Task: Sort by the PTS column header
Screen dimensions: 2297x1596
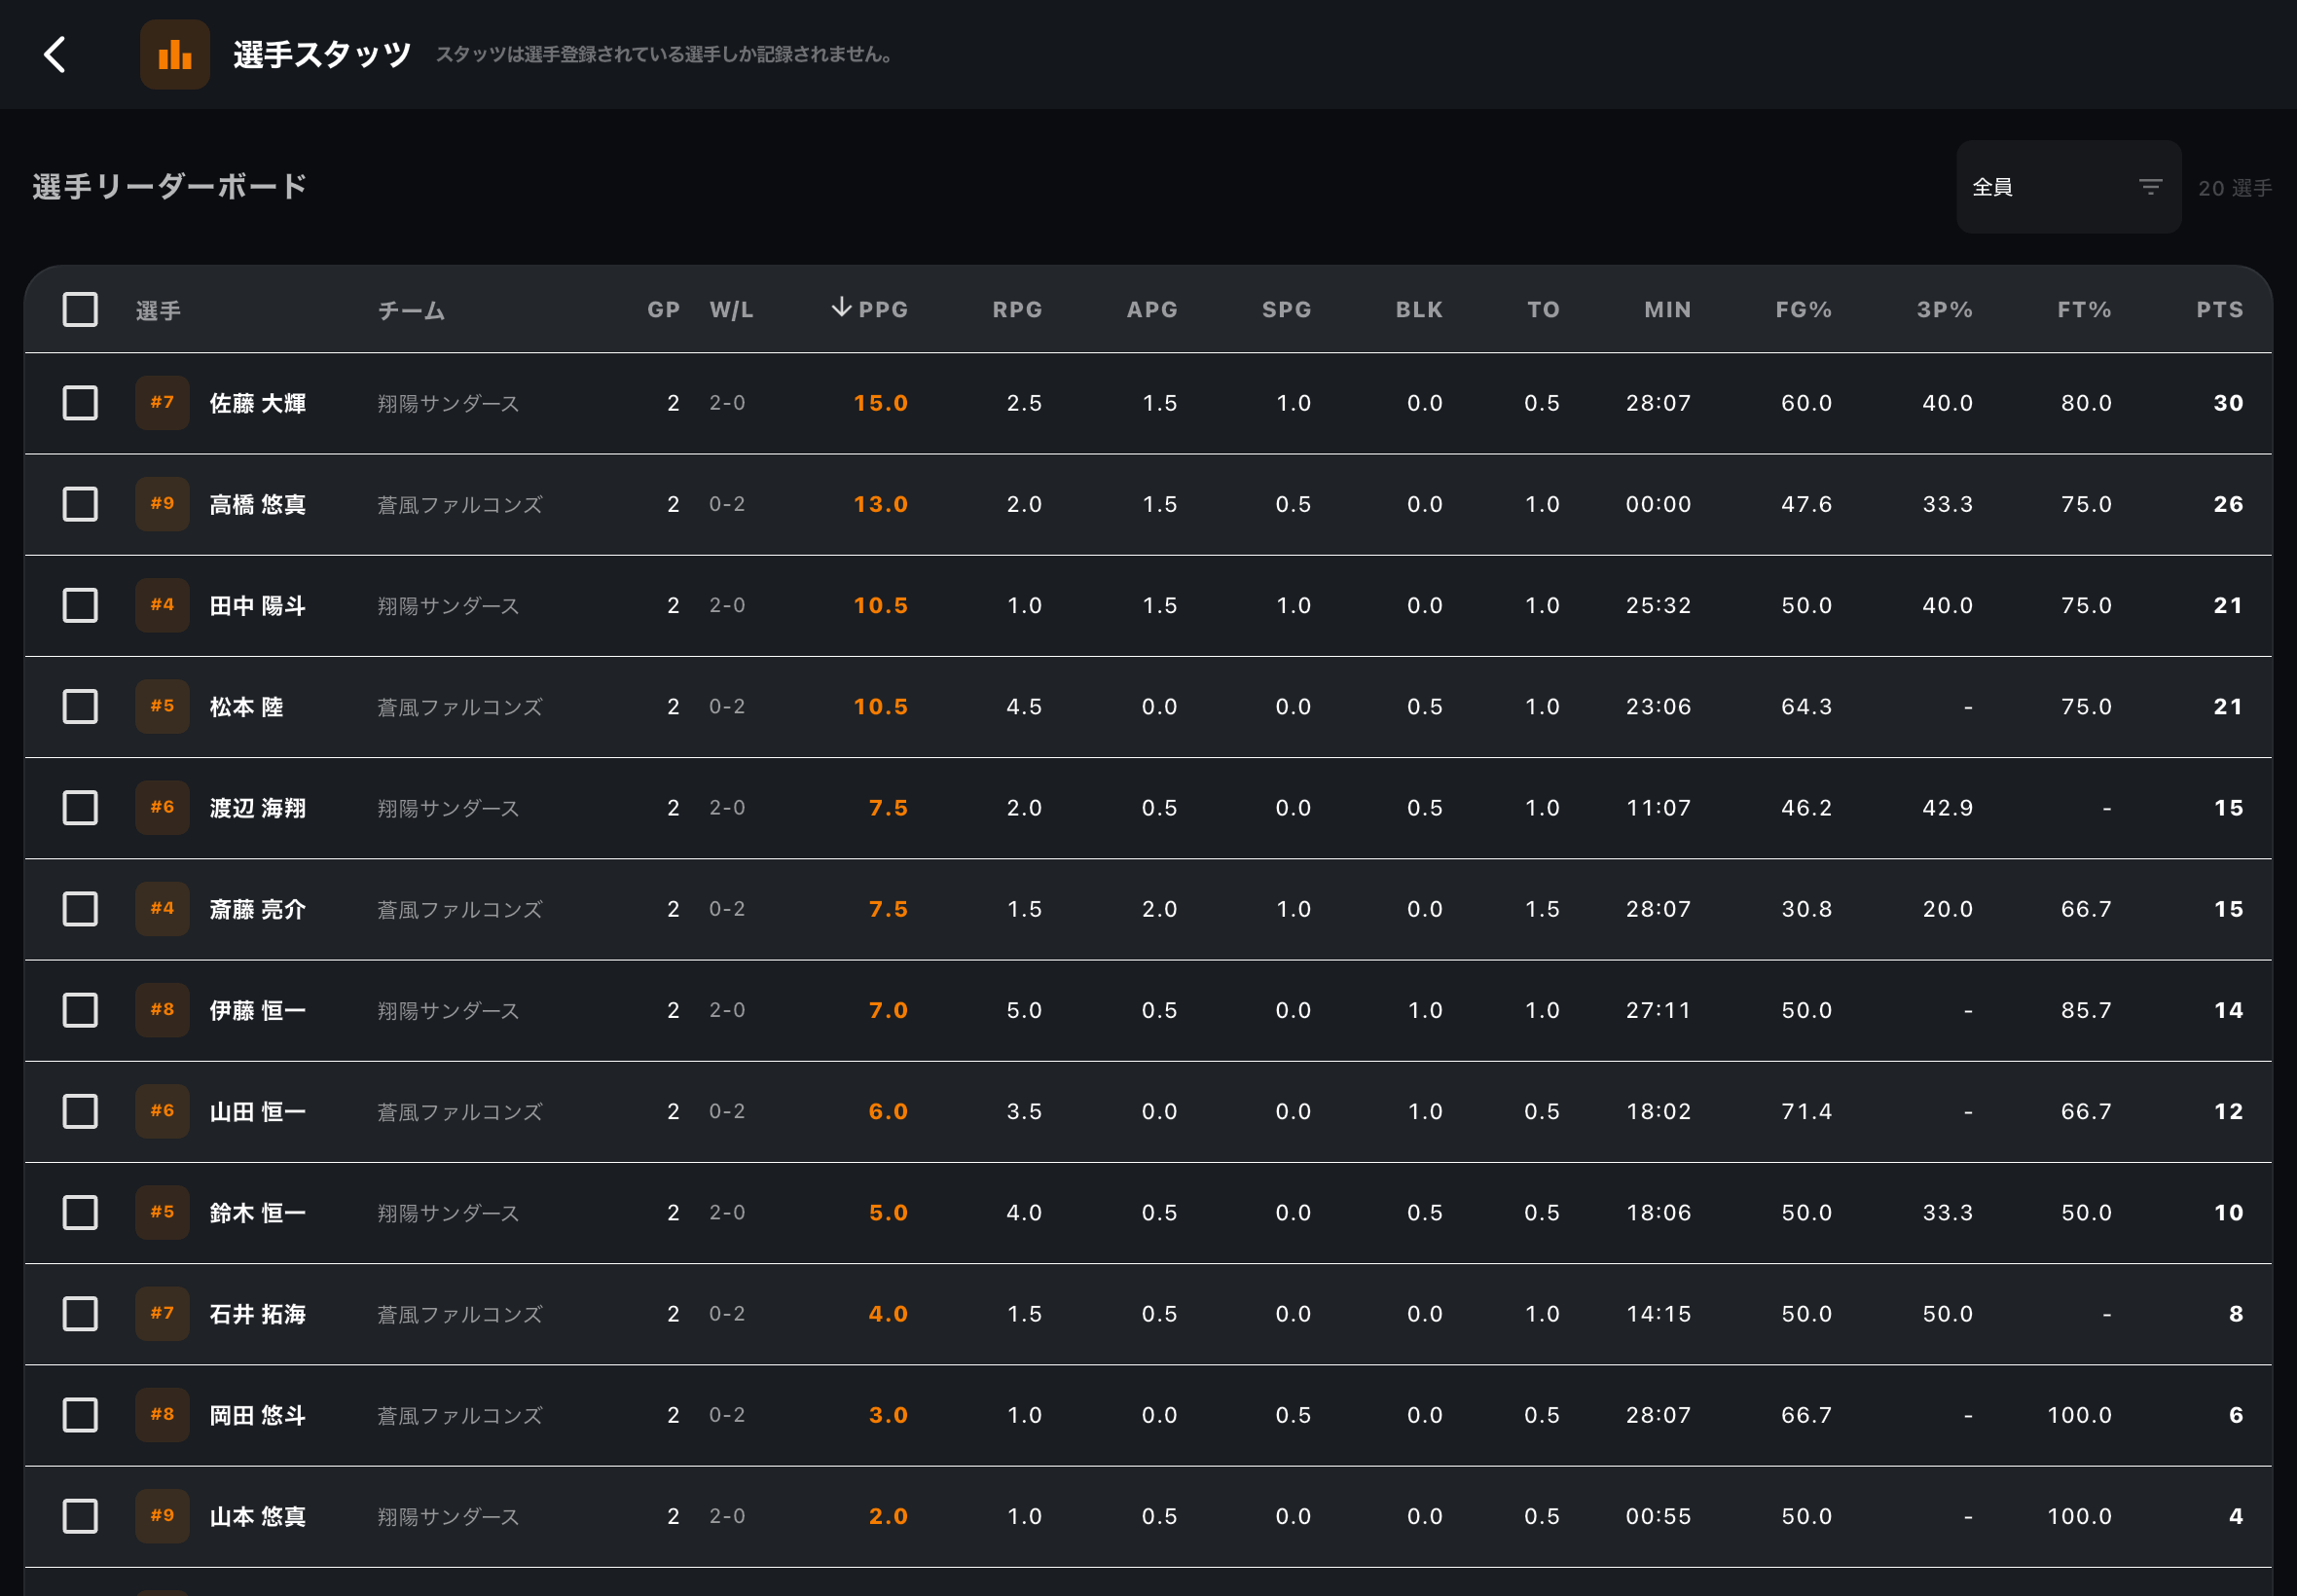Action: [2219, 310]
